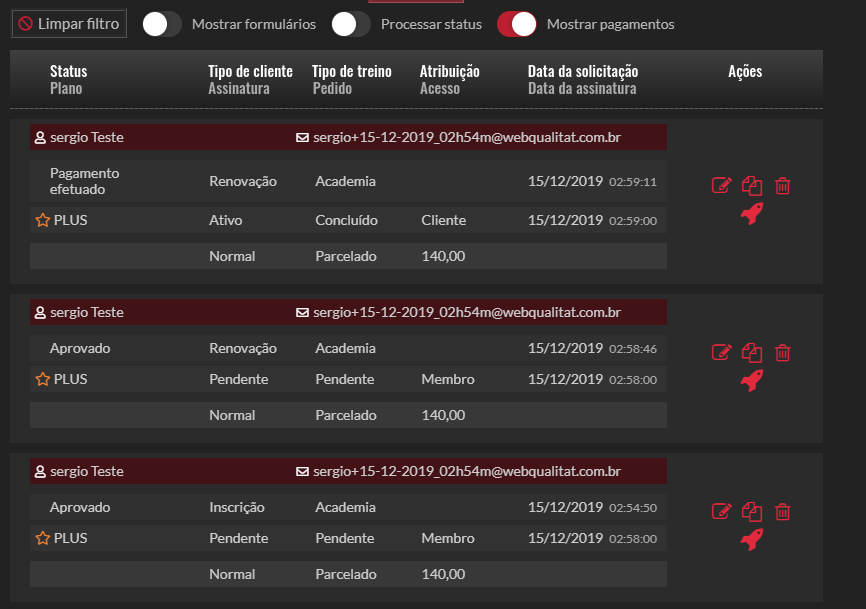Click Tipo de cliente column header

(x=250, y=72)
